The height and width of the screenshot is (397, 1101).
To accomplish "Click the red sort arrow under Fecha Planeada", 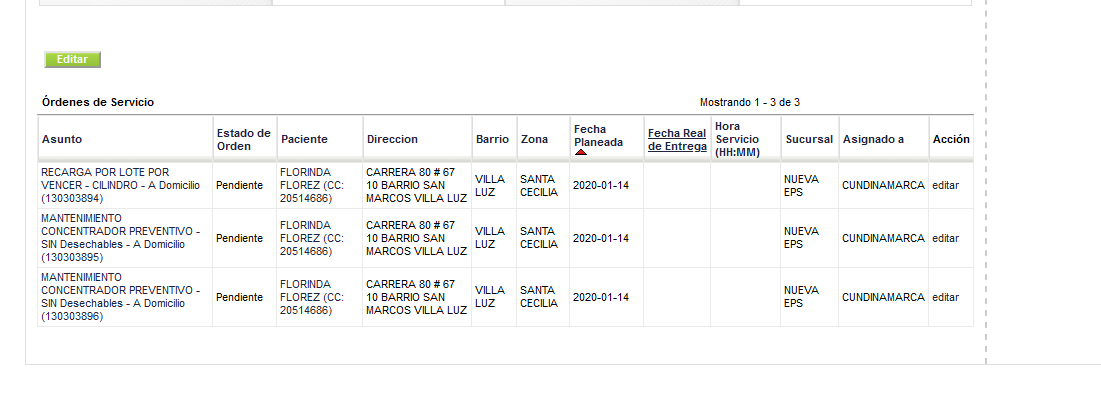I will click(581, 152).
